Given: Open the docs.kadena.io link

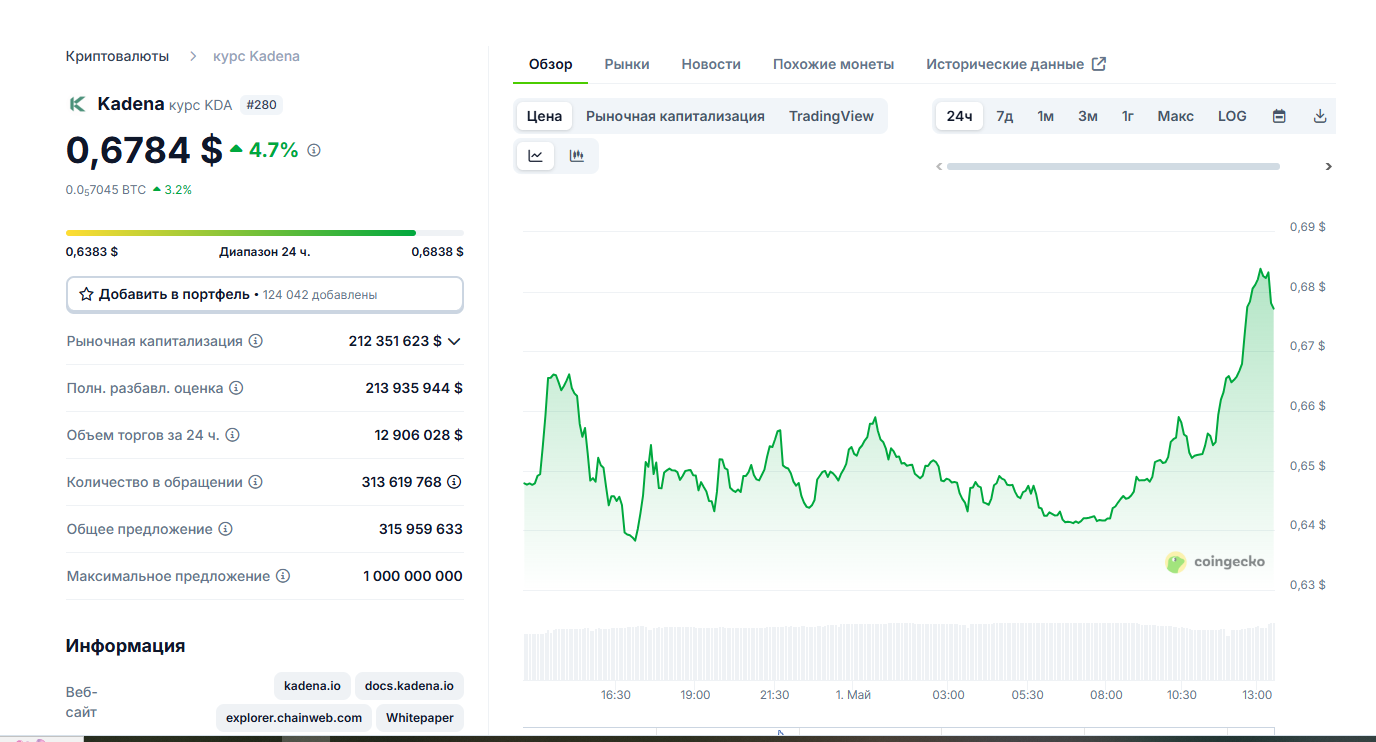Looking at the screenshot, I should pos(409,686).
